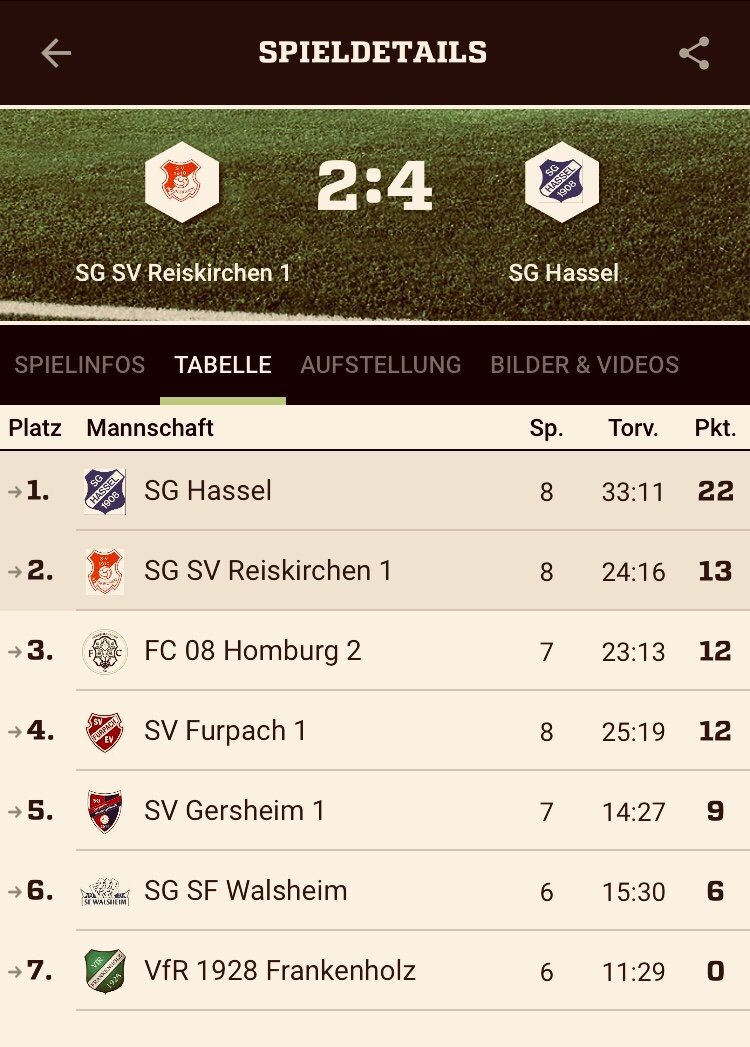This screenshot has height=1047, width=750.
Task: Tap SV Gersheim 1 club crest
Action: (105, 811)
